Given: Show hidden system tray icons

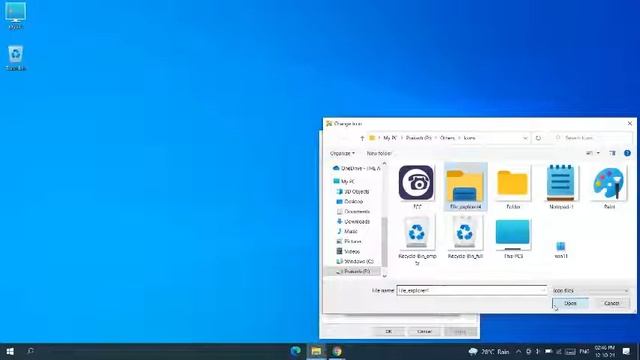Looking at the screenshot, I should [x=518, y=351].
